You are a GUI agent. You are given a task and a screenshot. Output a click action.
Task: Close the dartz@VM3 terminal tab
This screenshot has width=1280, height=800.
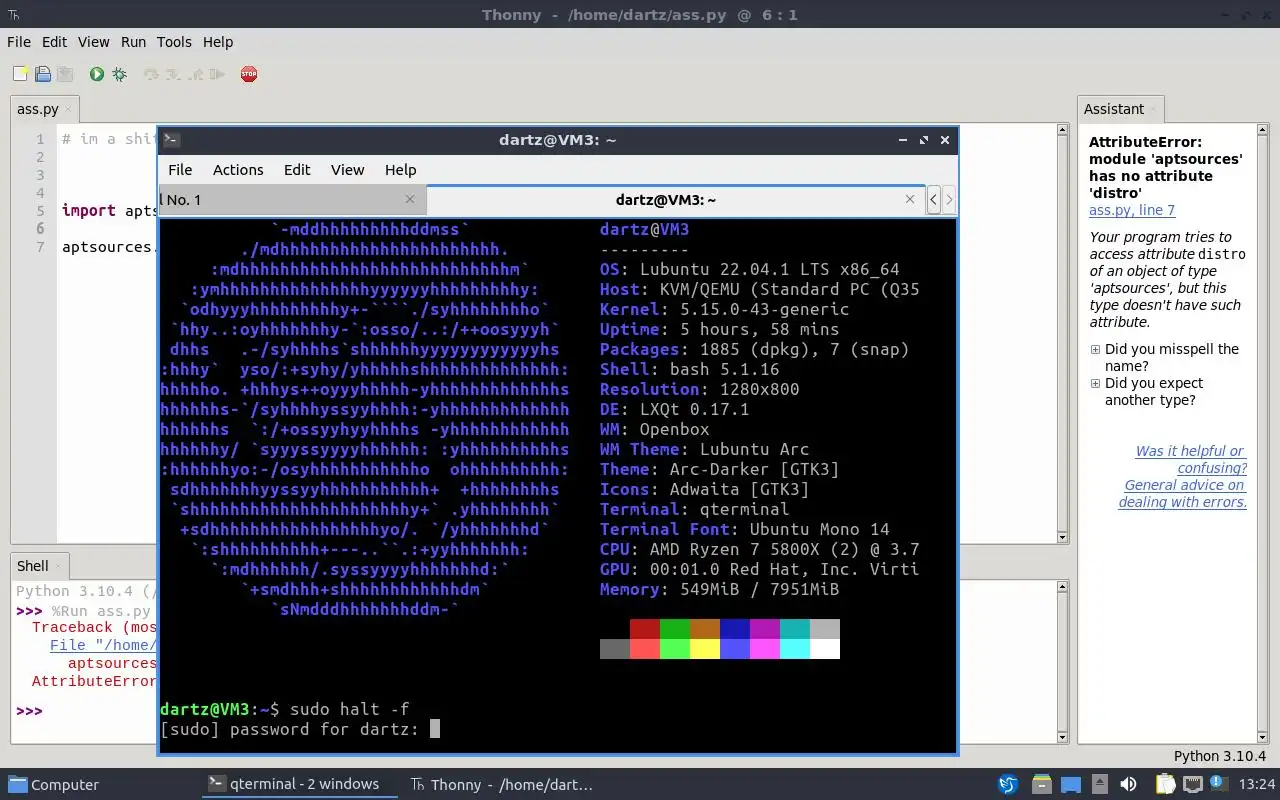click(909, 199)
